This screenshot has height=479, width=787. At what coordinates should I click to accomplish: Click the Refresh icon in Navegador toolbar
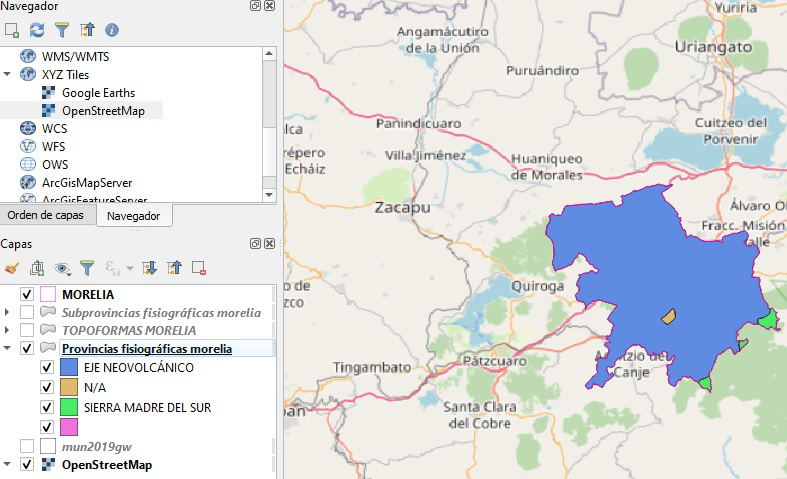pyautogui.click(x=37, y=30)
